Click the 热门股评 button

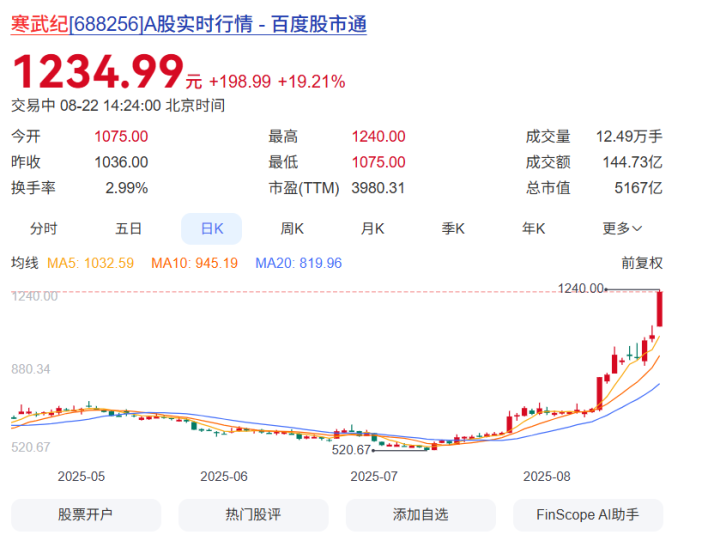click(x=253, y=515)
